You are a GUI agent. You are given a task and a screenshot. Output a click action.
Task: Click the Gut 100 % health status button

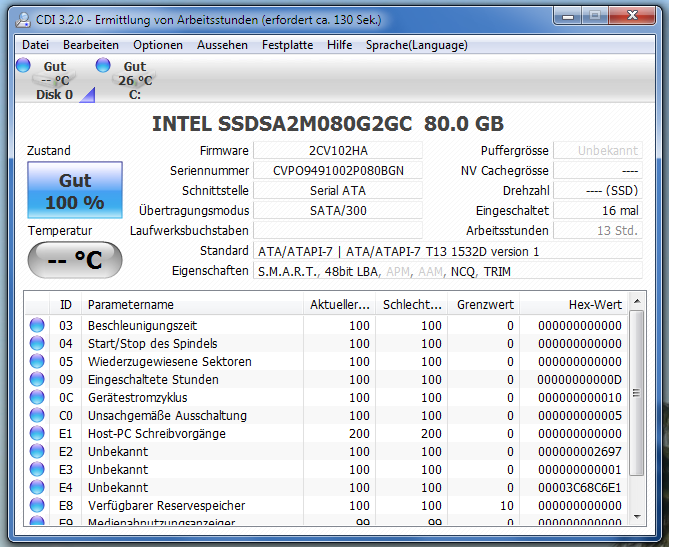coord(75,190)
